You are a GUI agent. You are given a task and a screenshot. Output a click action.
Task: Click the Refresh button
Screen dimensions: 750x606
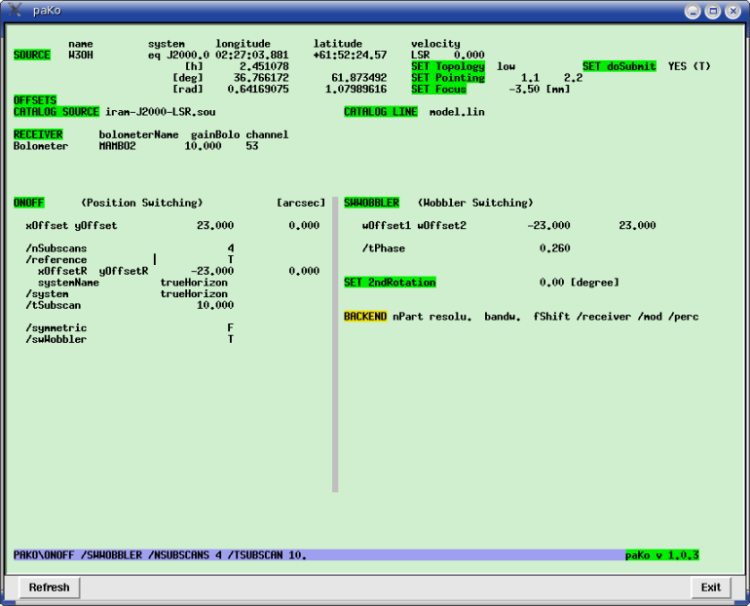pos(49,587)
